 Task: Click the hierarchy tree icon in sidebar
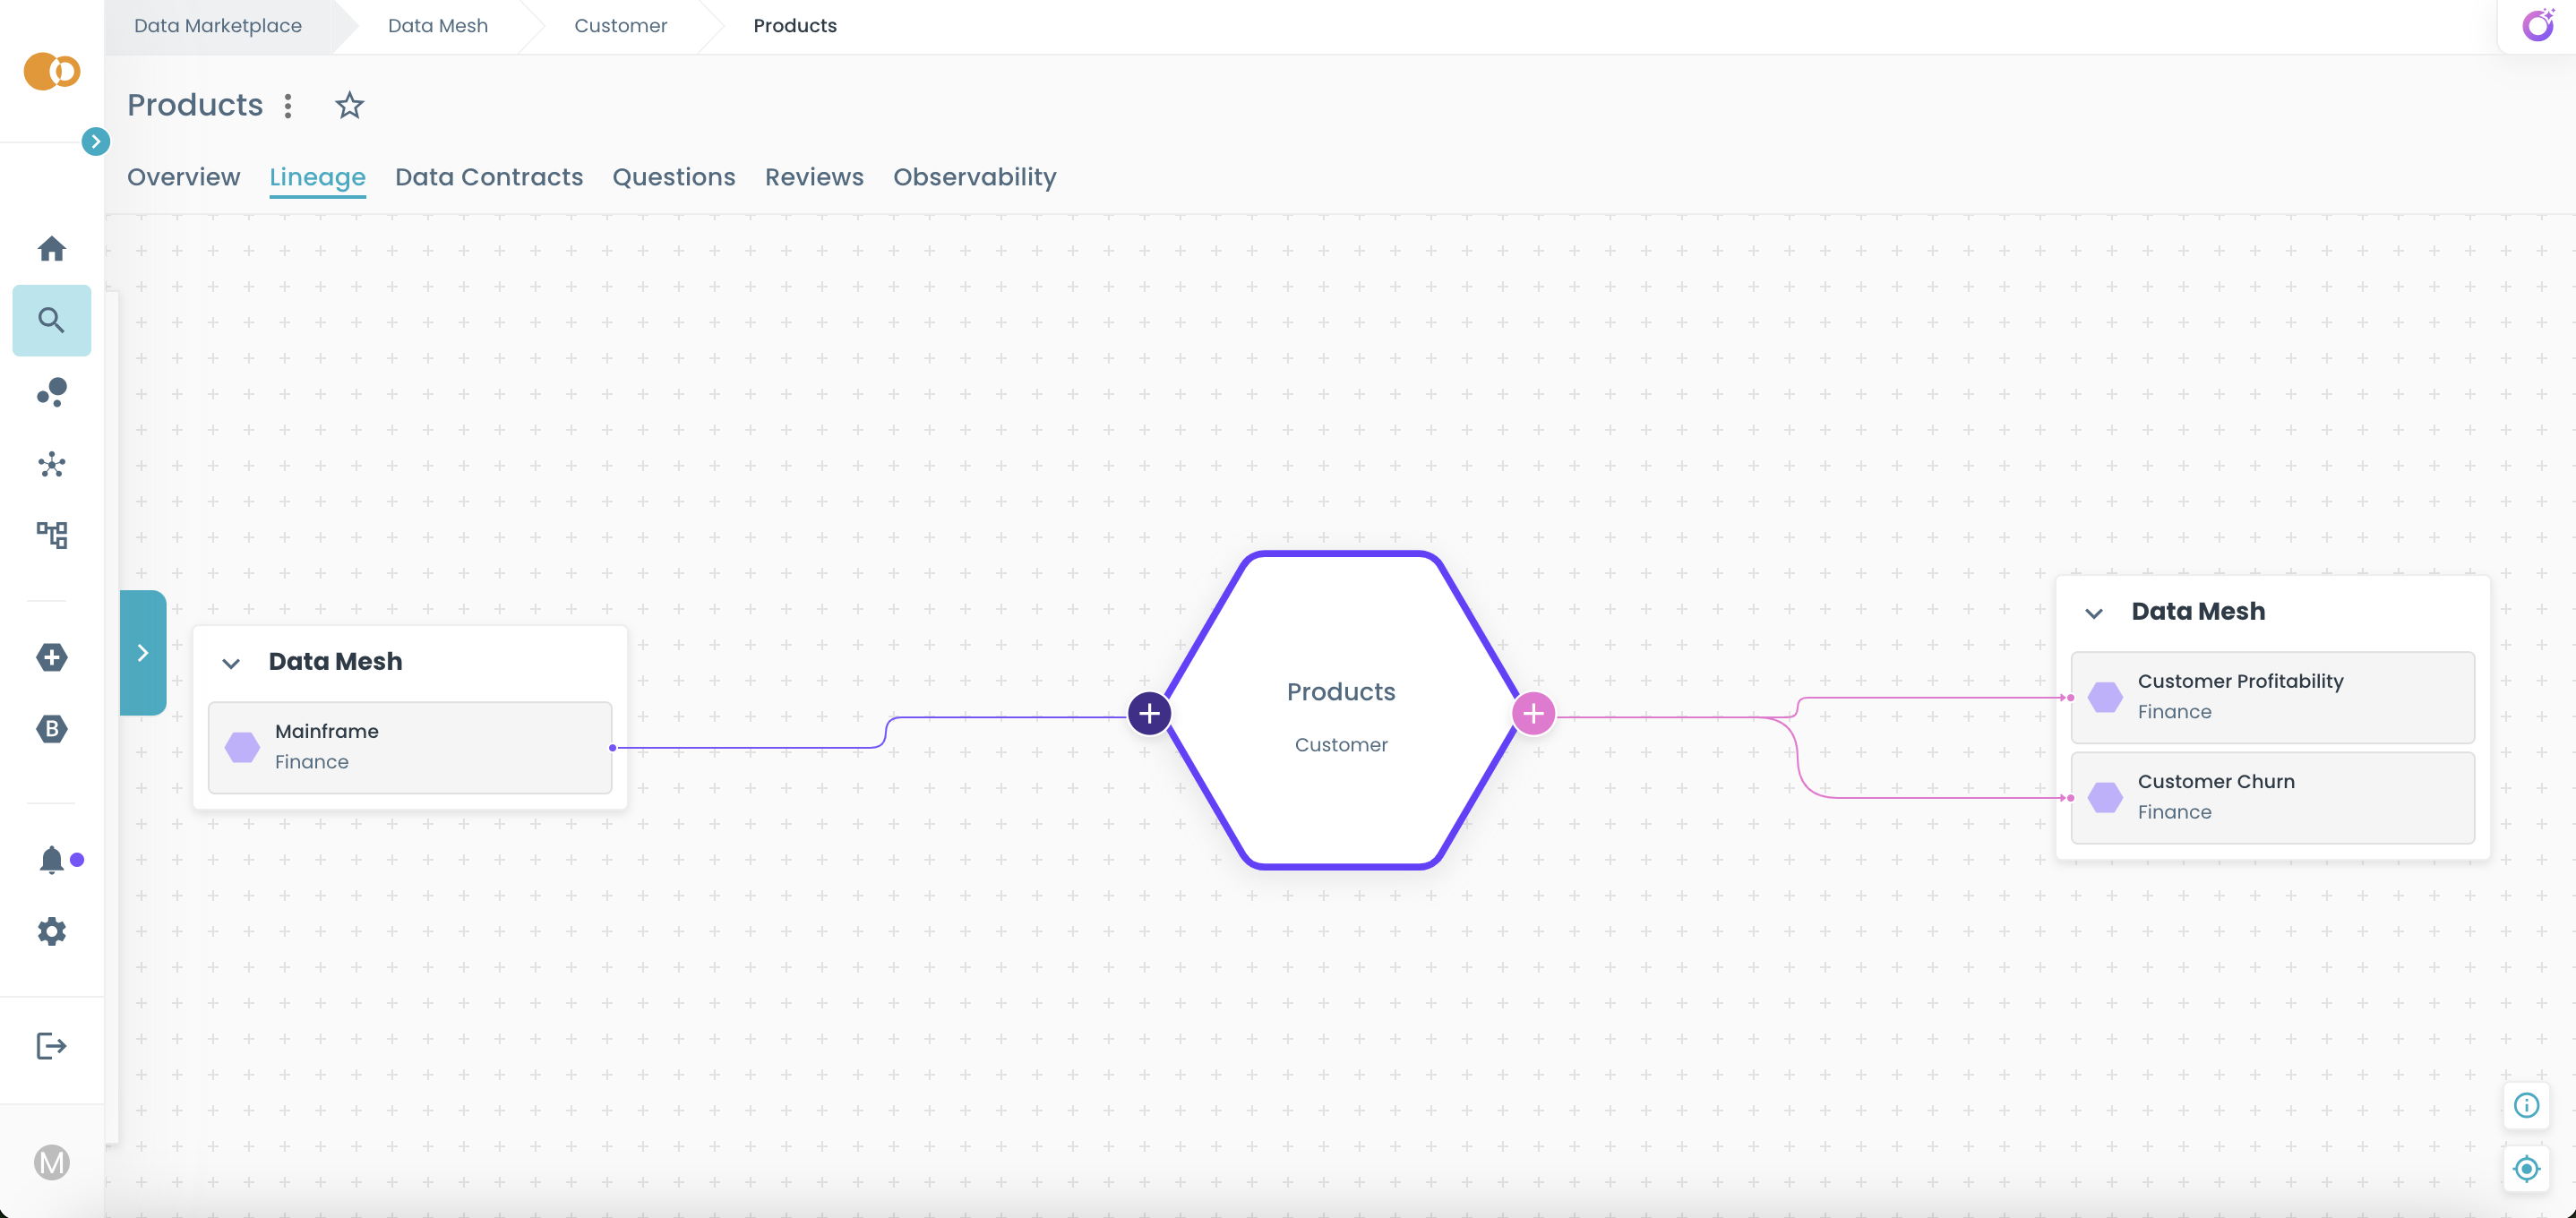(51, 535)
